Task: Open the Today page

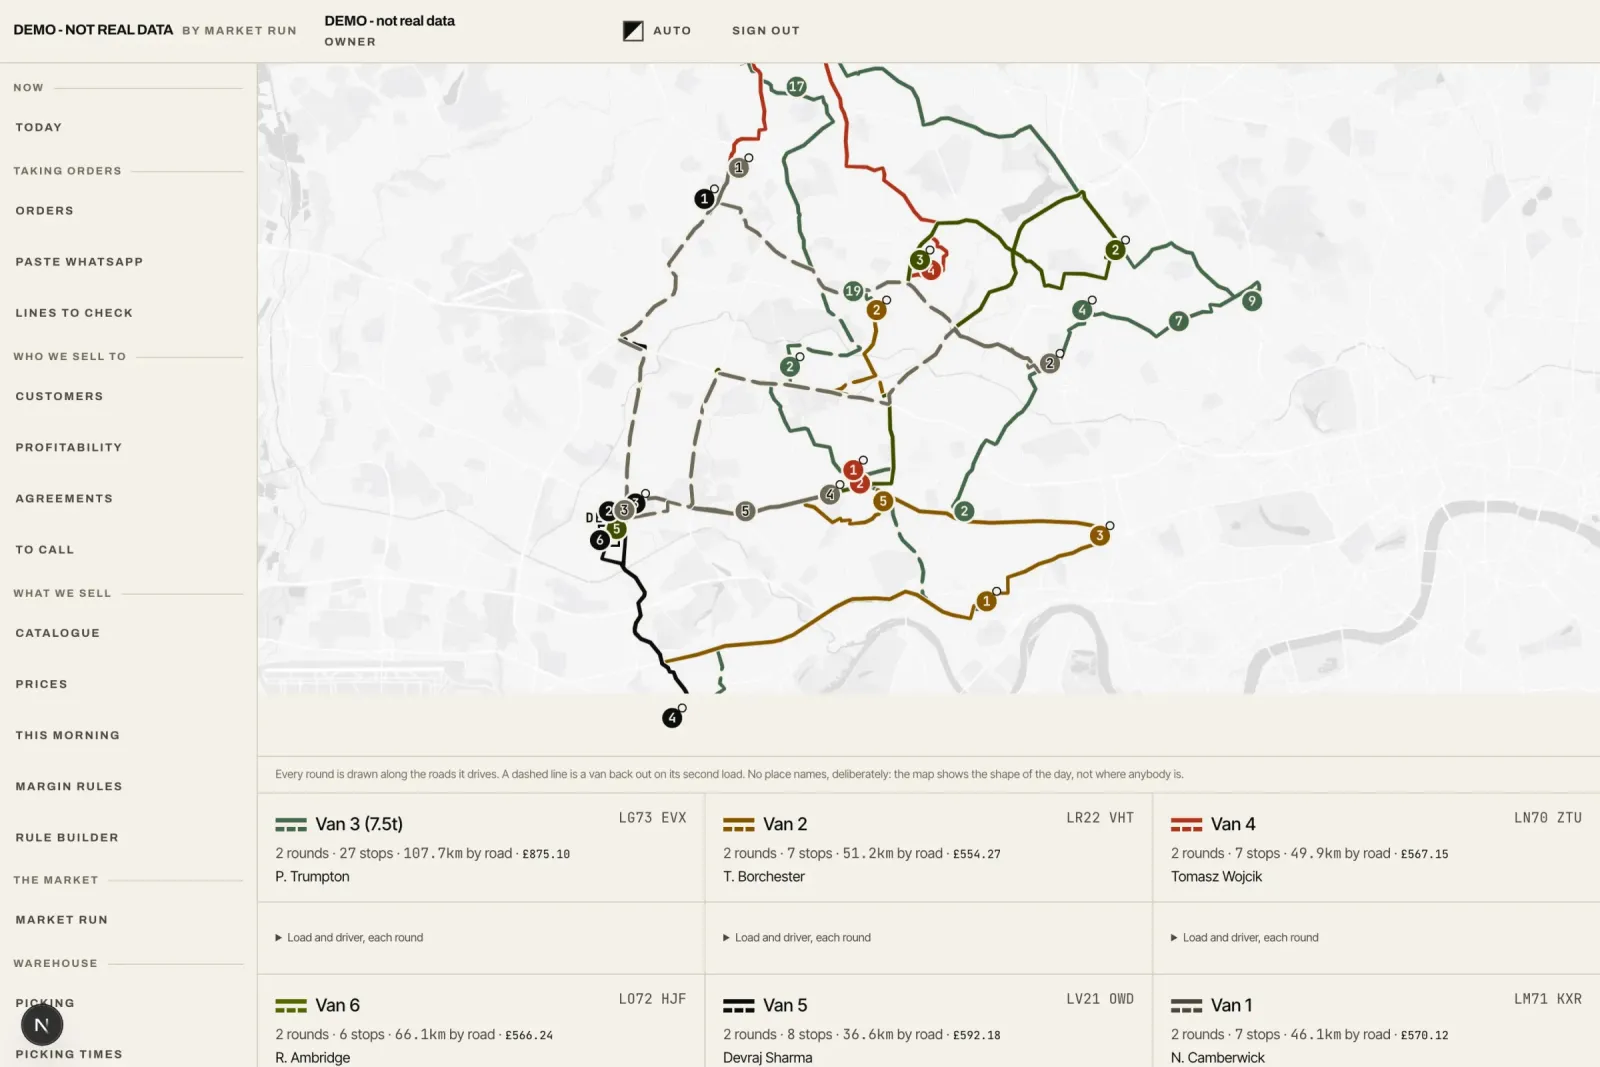Action: tap(39, 127)
